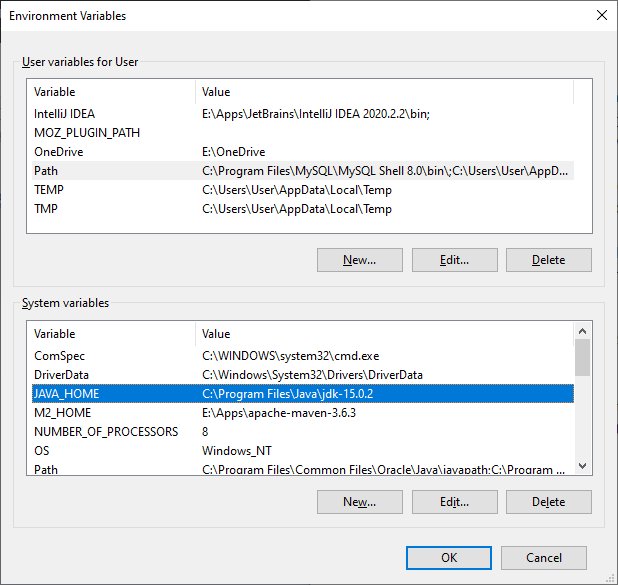Select the TMP user variable

pos(47,209)
